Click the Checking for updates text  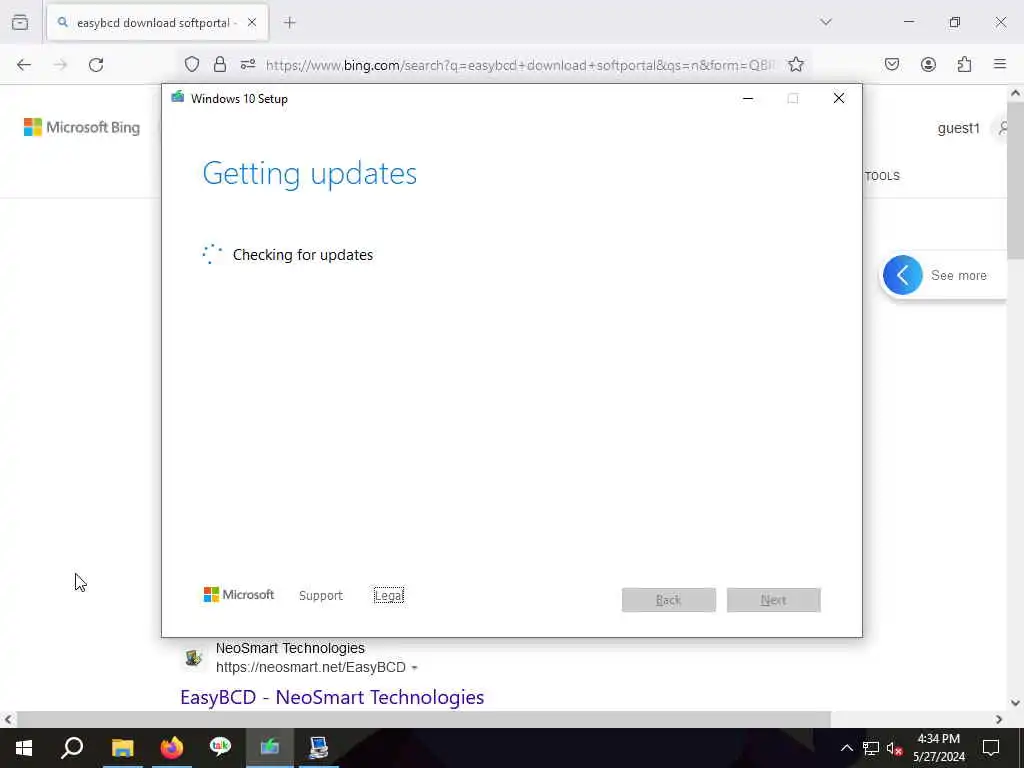click(x=303, y=255)
